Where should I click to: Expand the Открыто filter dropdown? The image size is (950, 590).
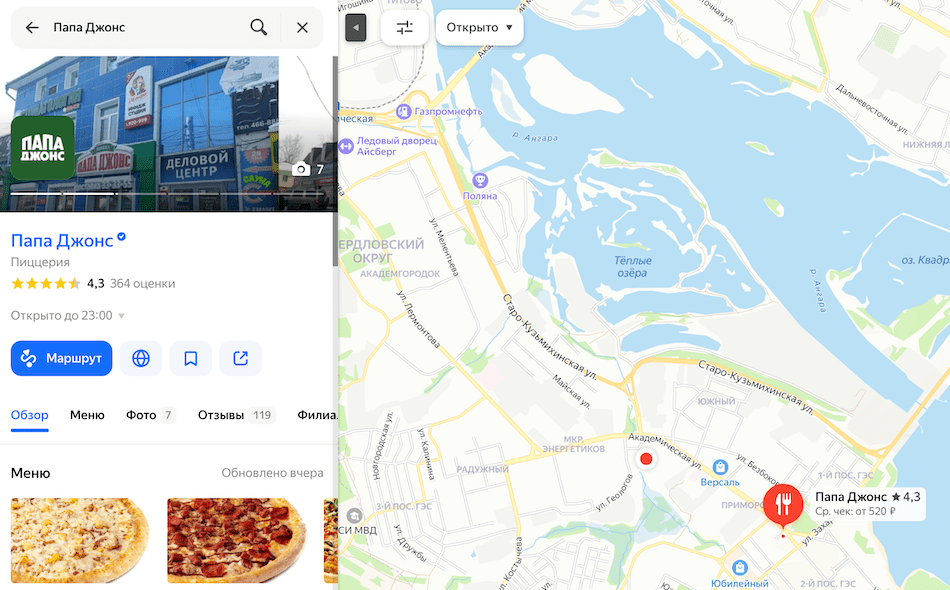pos(479,27)
